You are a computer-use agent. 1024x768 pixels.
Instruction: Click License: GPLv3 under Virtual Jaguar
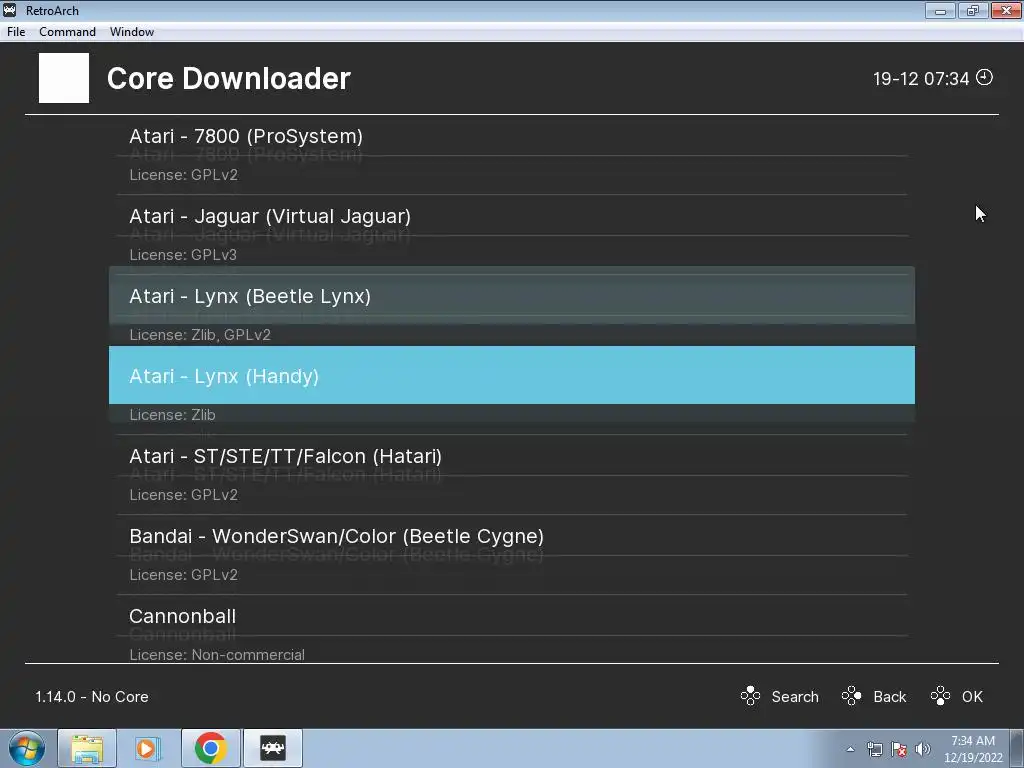point(184,255)
